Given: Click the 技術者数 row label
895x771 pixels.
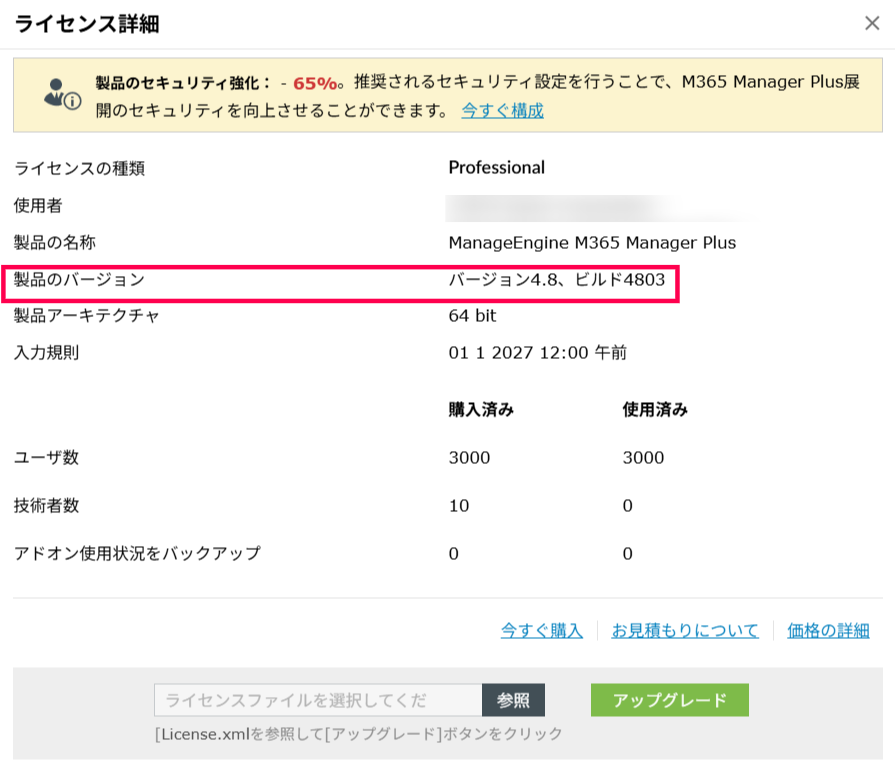Looking at the screenshot, I should [46, 506].
